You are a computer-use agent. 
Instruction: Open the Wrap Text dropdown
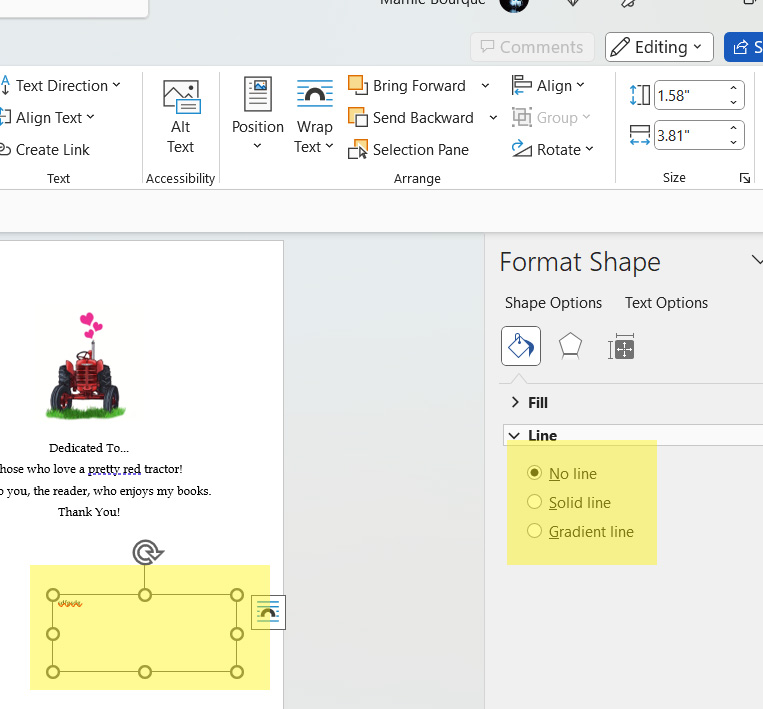[x=314, y=117]
